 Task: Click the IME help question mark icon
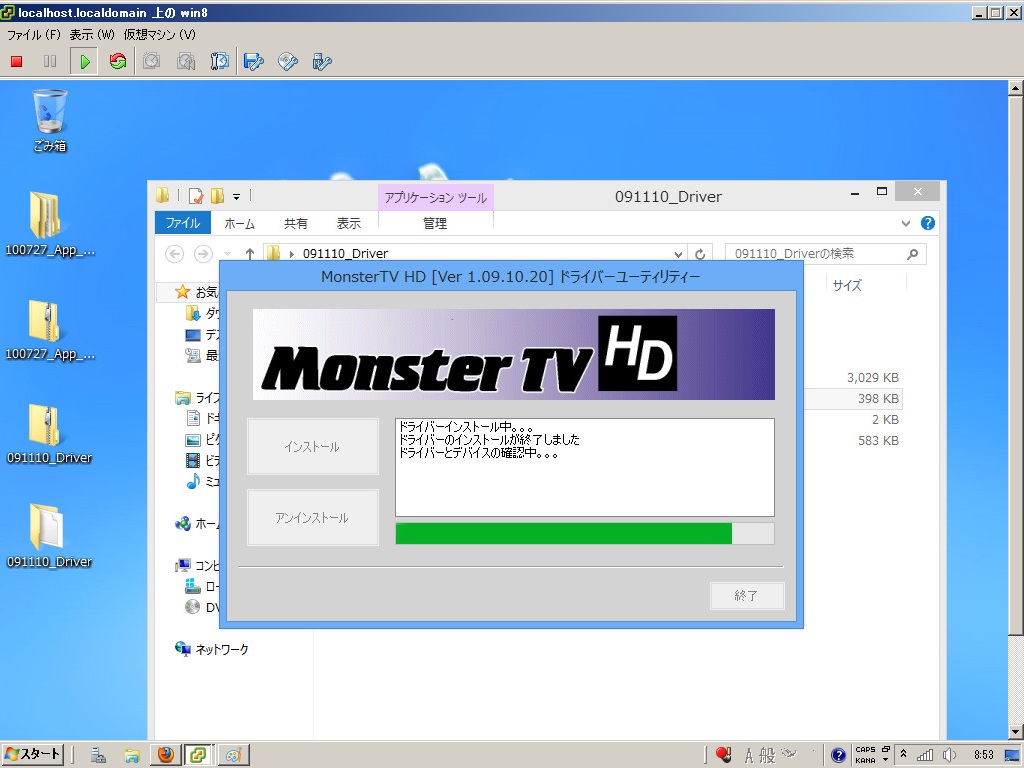[x=839, y=756]
